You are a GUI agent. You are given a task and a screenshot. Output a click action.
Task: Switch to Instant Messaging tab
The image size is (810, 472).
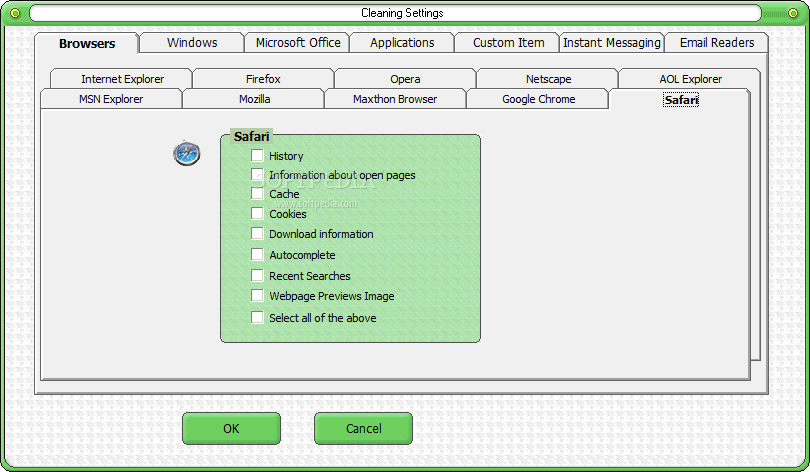612,43
